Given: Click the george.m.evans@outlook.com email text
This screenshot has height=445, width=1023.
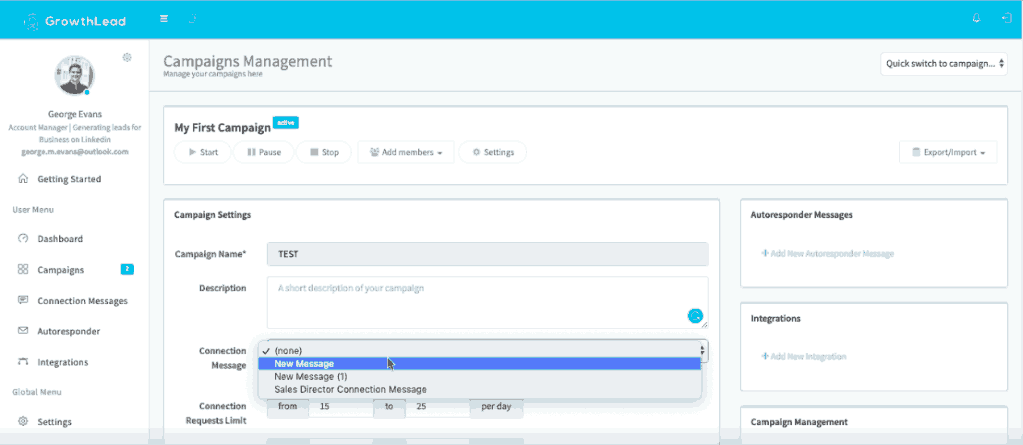Looking at the screenshot, I should point(74,151).
